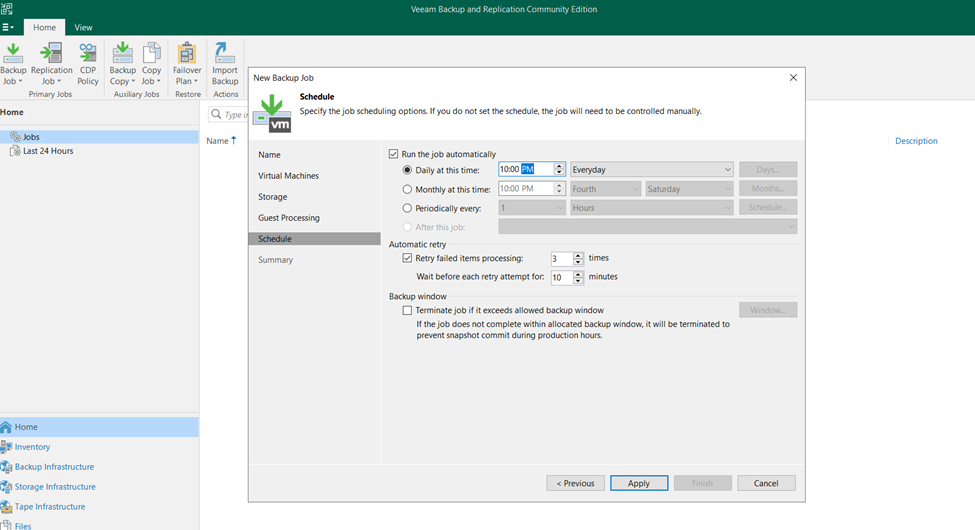Click the Import Backup icon
The width and height of the screenshot is (975, 530).
pyautogui.click(x=224, y=63)
